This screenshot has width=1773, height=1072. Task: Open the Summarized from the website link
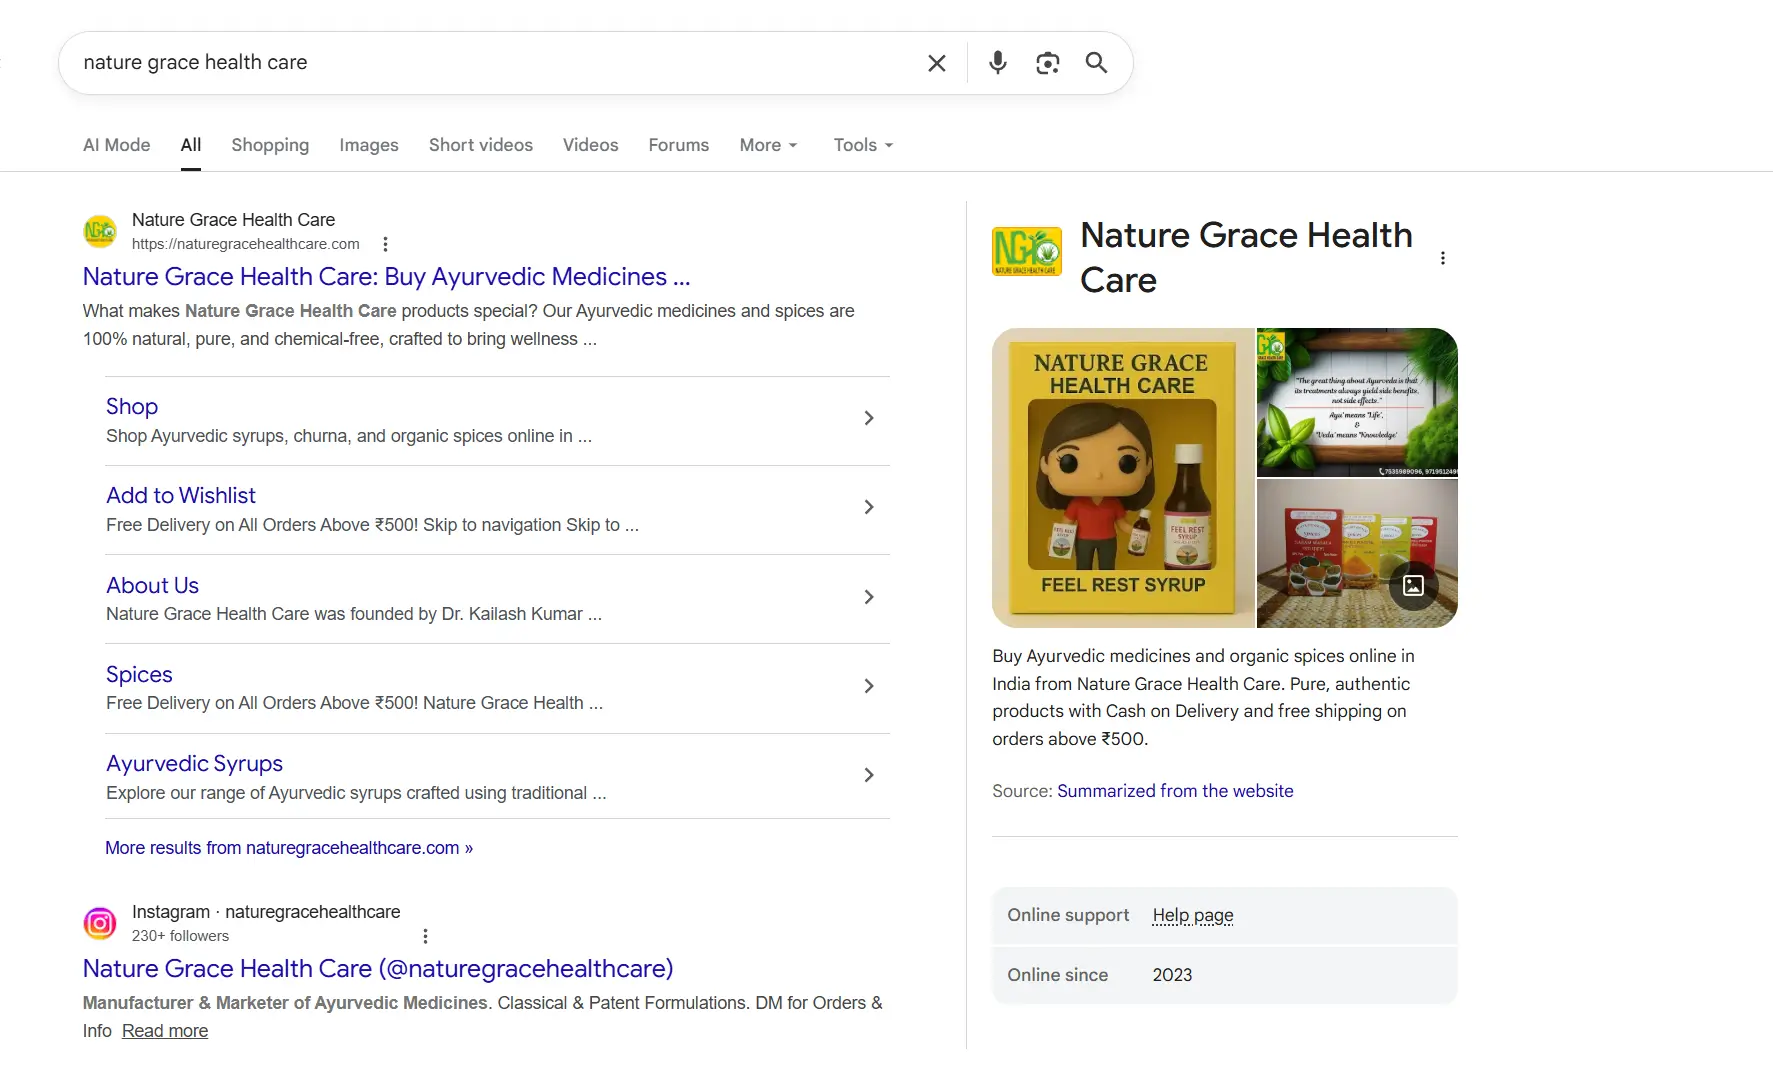click(x=1175, y=790)
